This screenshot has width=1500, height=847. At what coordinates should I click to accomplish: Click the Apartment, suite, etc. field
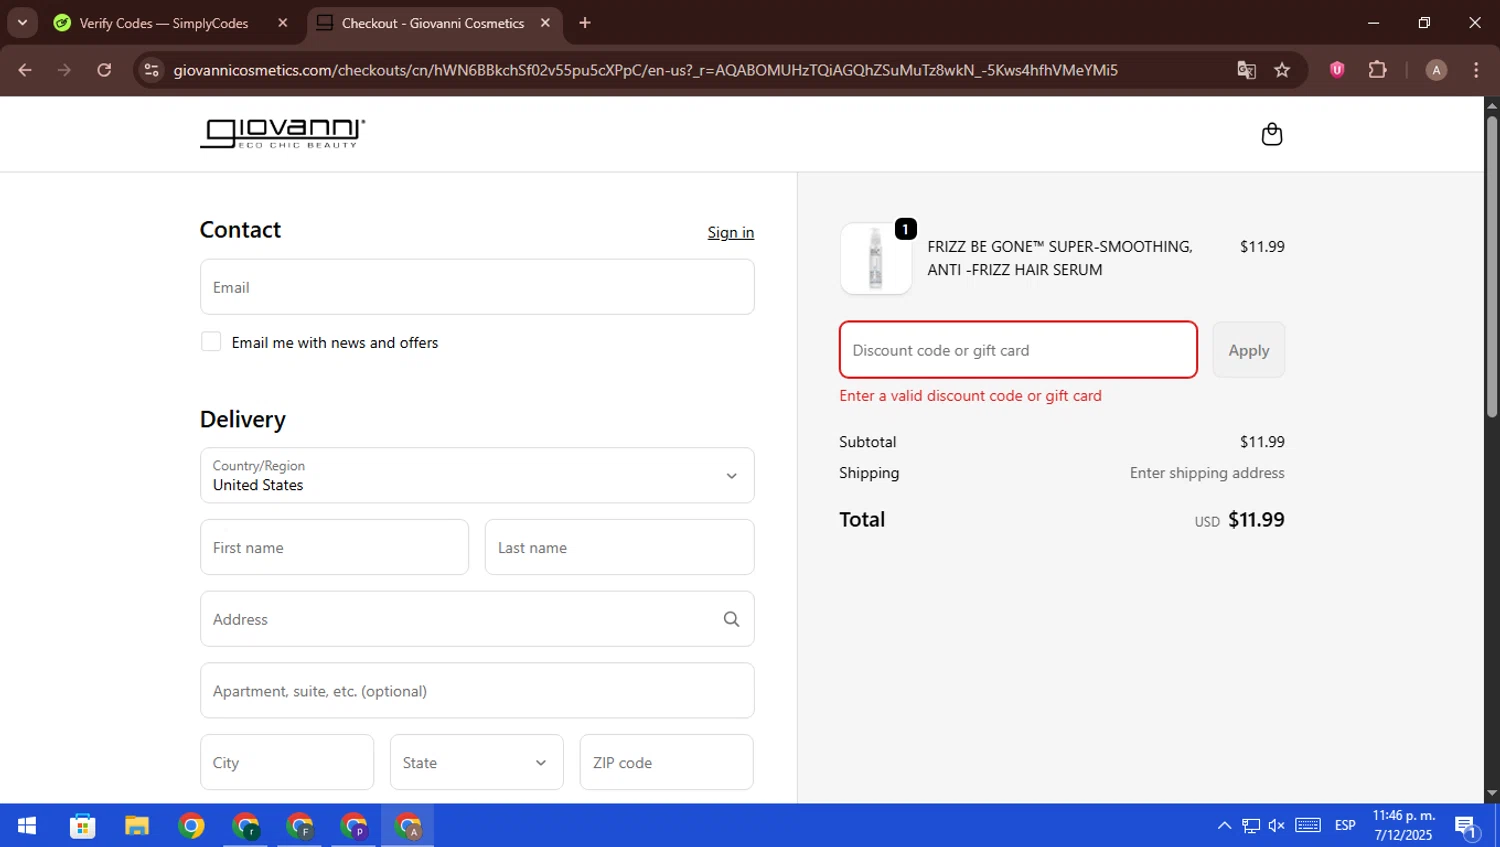point(477,690)
